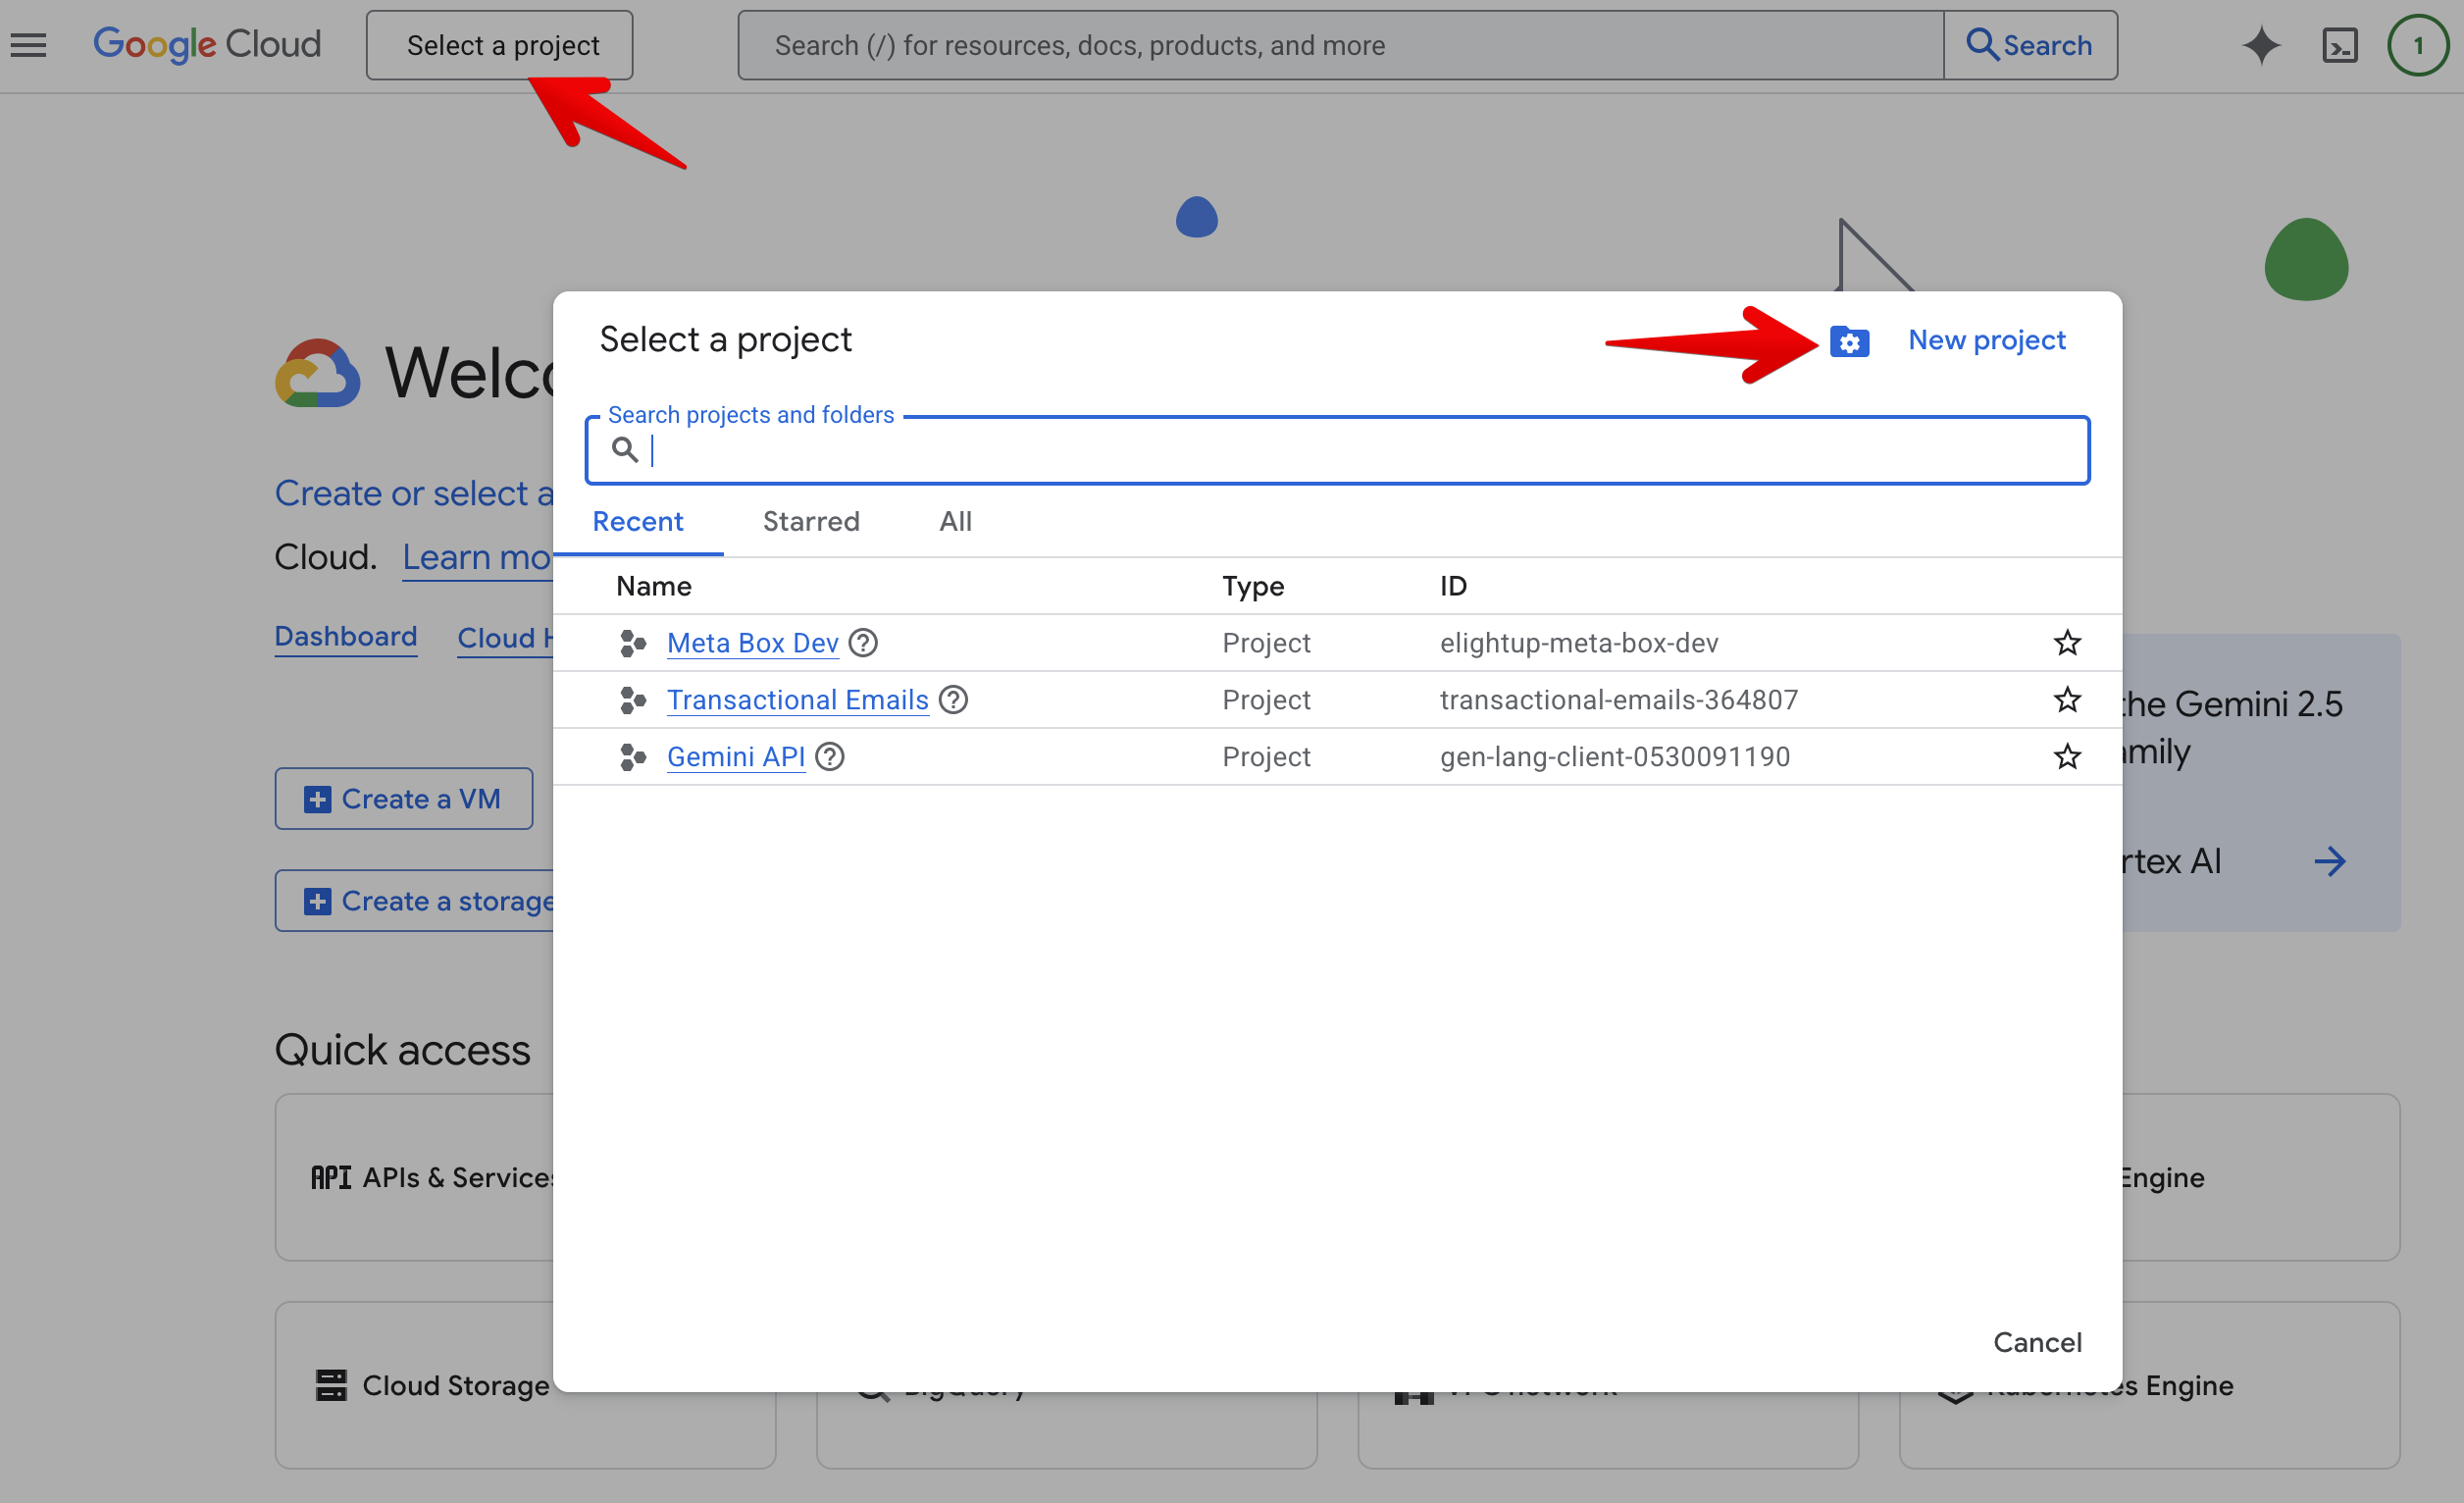Focus the Search projects and folders field

coord(1337,450)
